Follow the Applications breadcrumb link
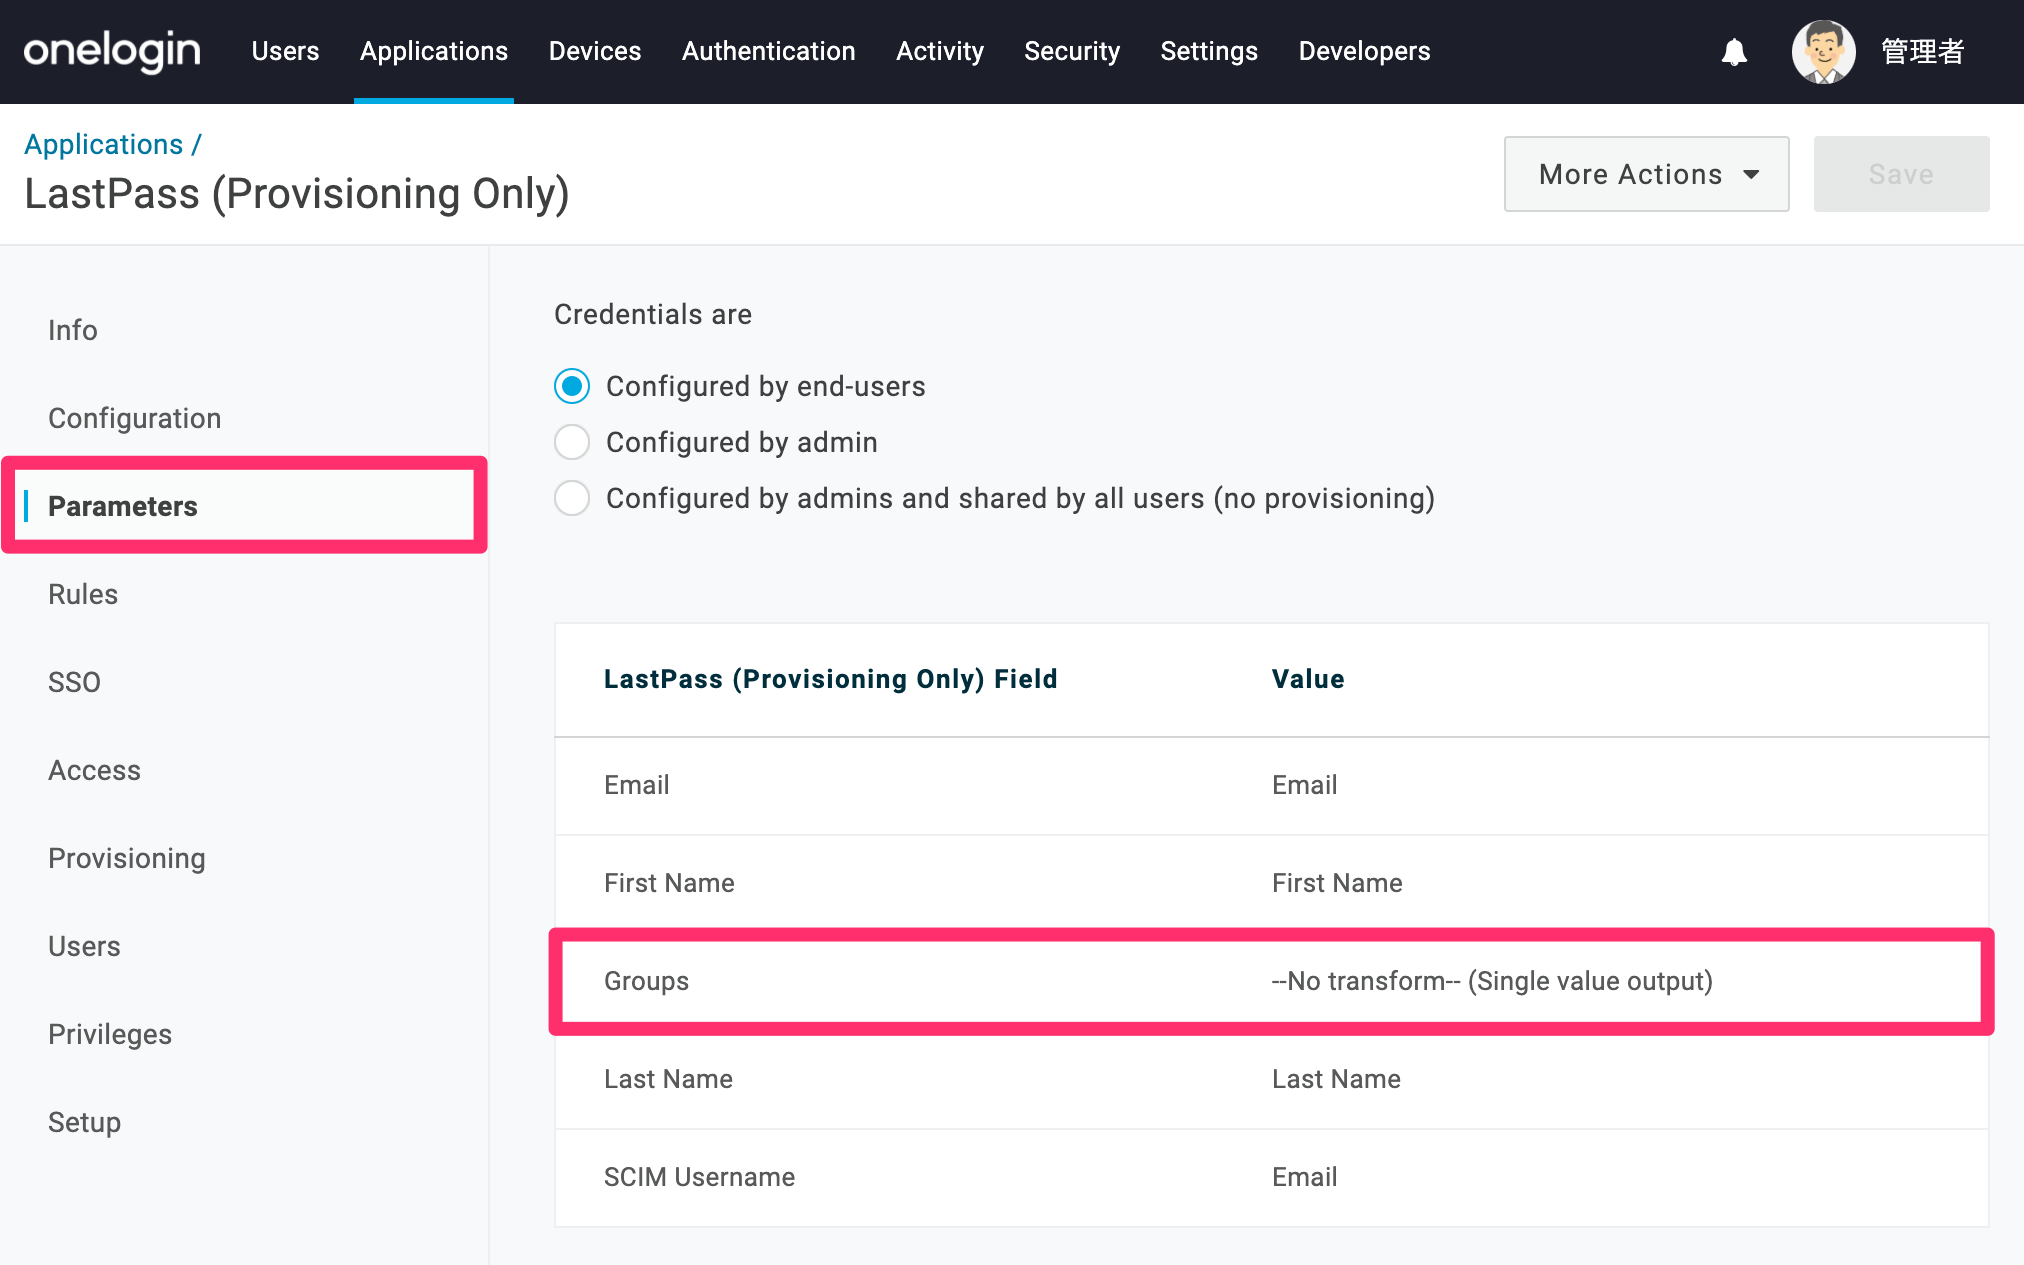 [x=103, y=144]
